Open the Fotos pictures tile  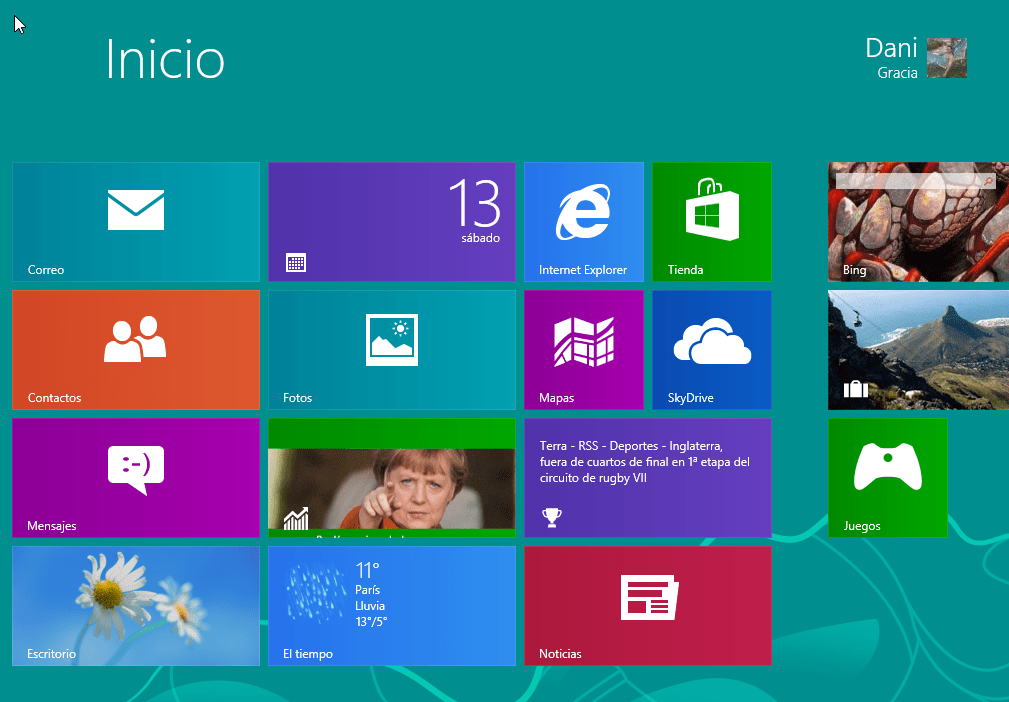tap(392, 350)
